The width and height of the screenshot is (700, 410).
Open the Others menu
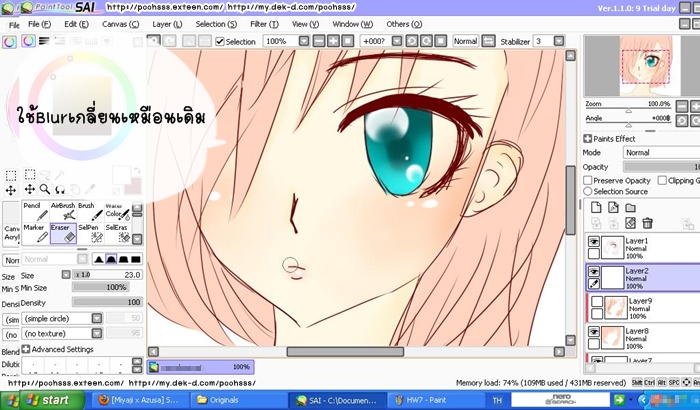[x=404, y=24]
